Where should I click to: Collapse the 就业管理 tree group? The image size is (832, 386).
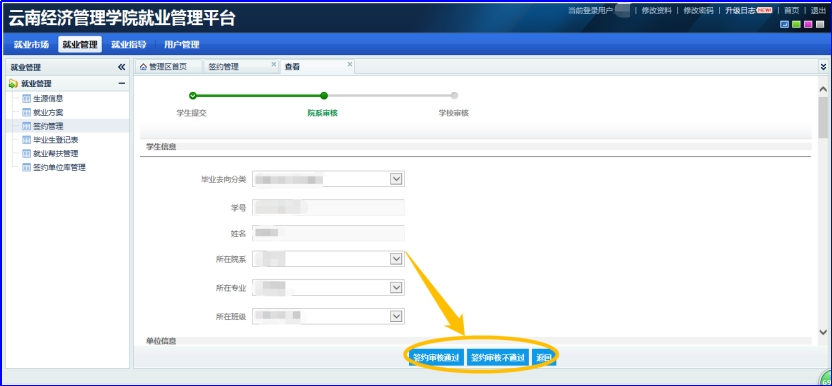click(122, 84)
